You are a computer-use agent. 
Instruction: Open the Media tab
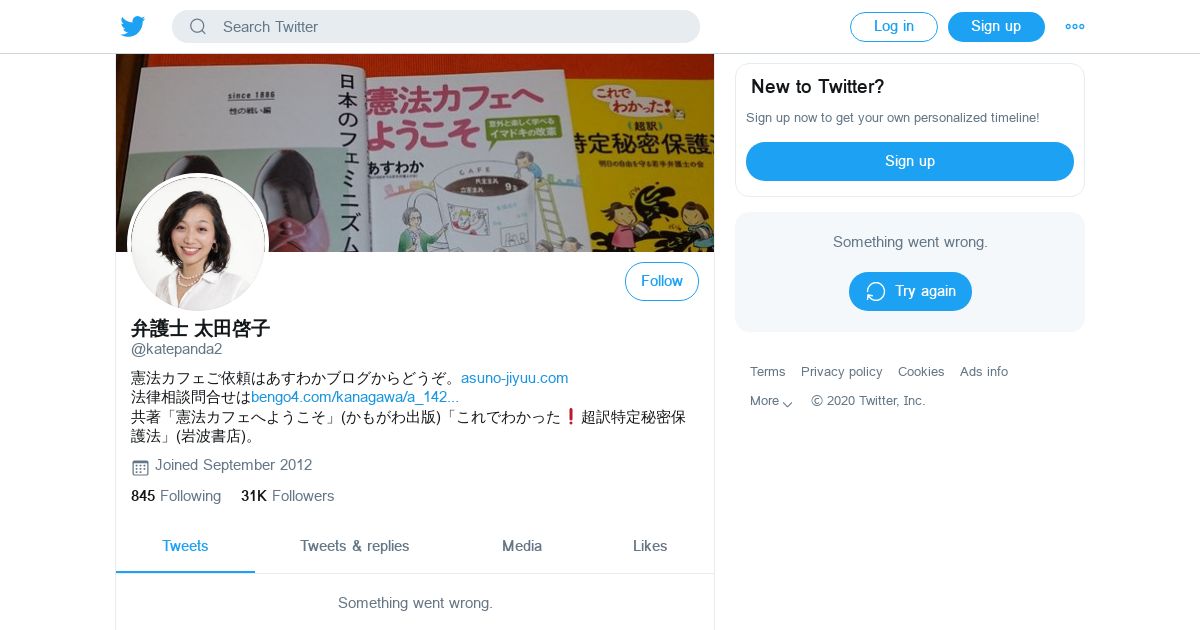click(522, 546)
